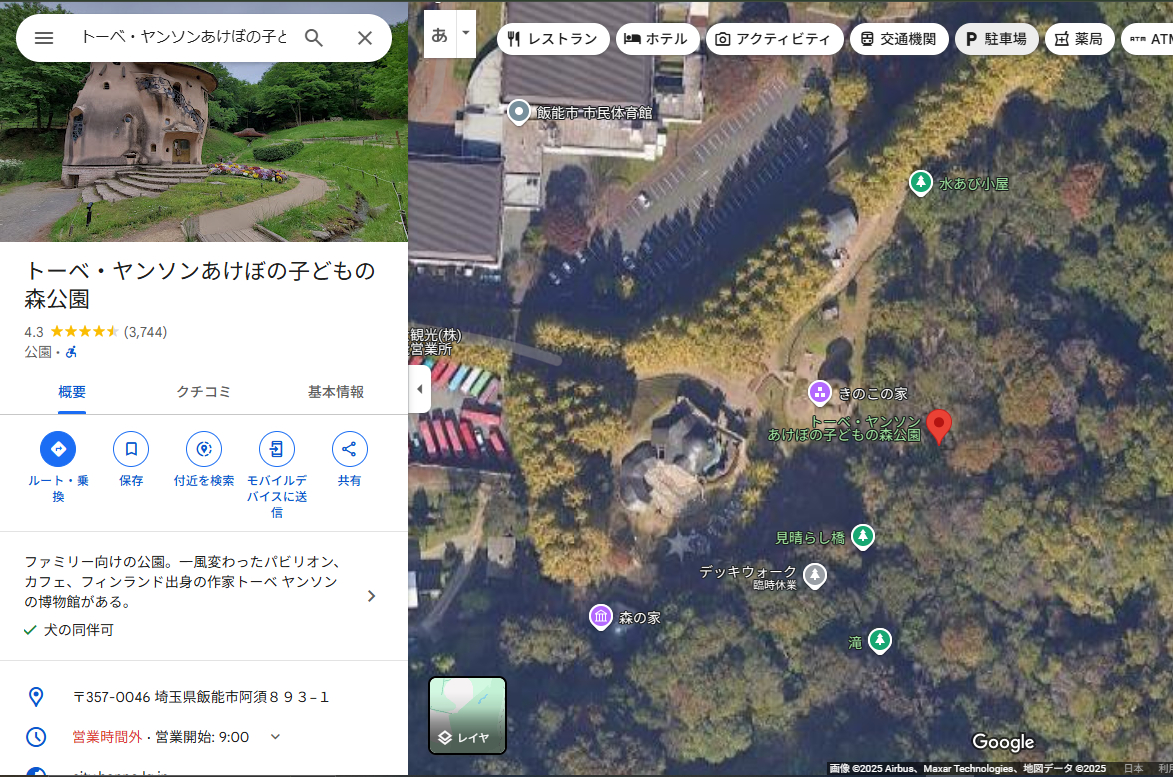Filter by アクティビティ chip

(774, 39)
